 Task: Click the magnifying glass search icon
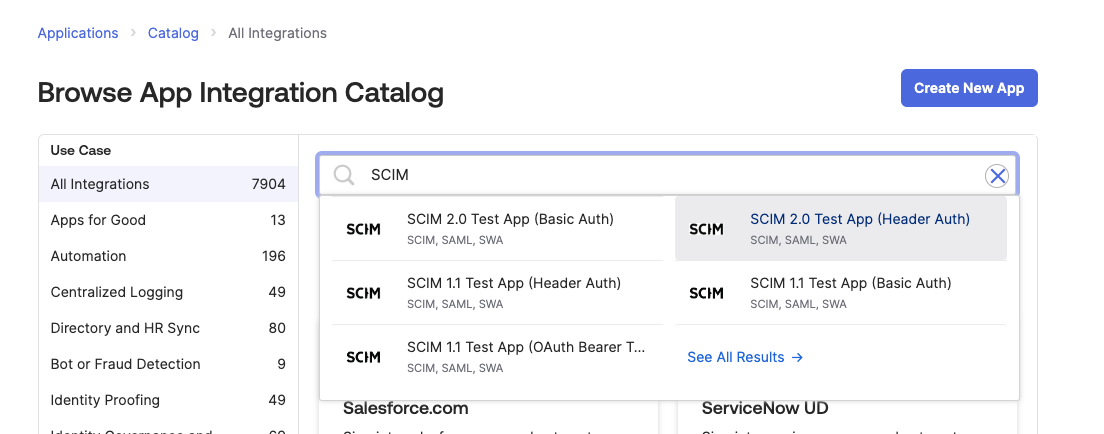pos(344,176)
